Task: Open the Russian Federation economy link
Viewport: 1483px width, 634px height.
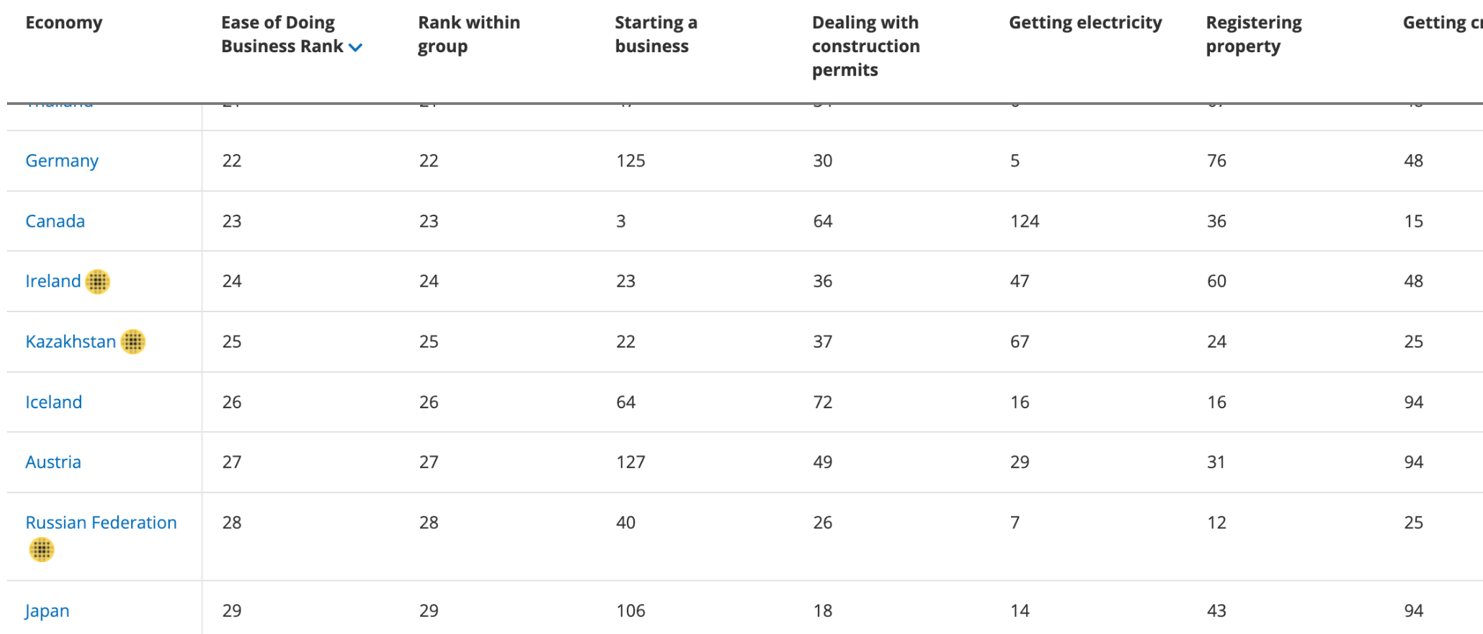Action: 101,522
